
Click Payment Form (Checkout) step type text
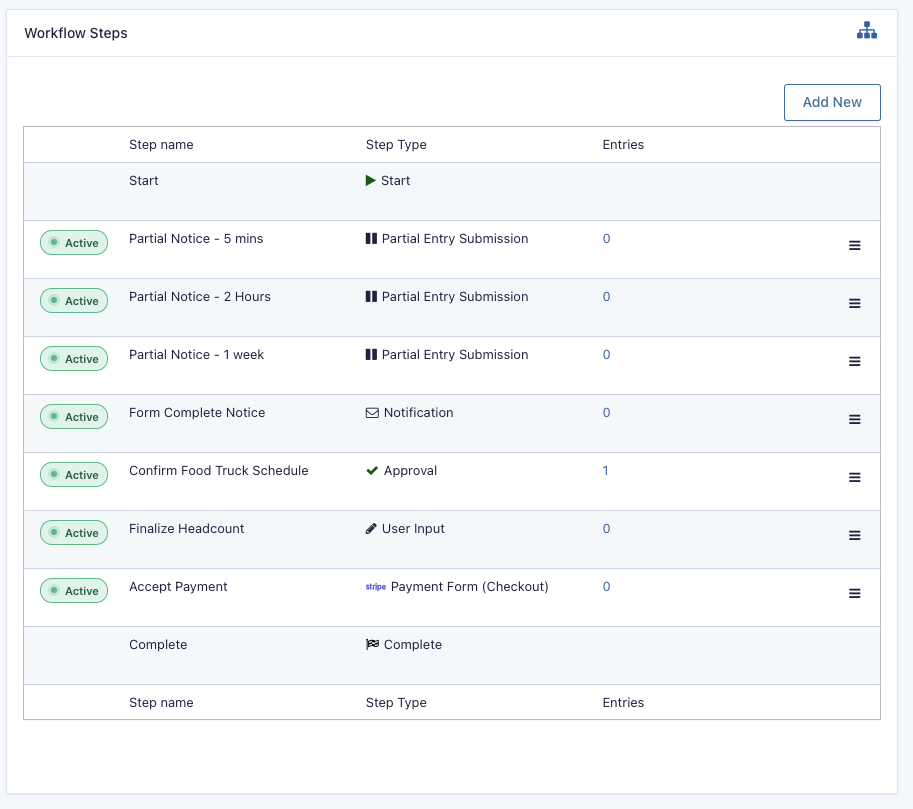pyautogui.click(x=469, y=587)
